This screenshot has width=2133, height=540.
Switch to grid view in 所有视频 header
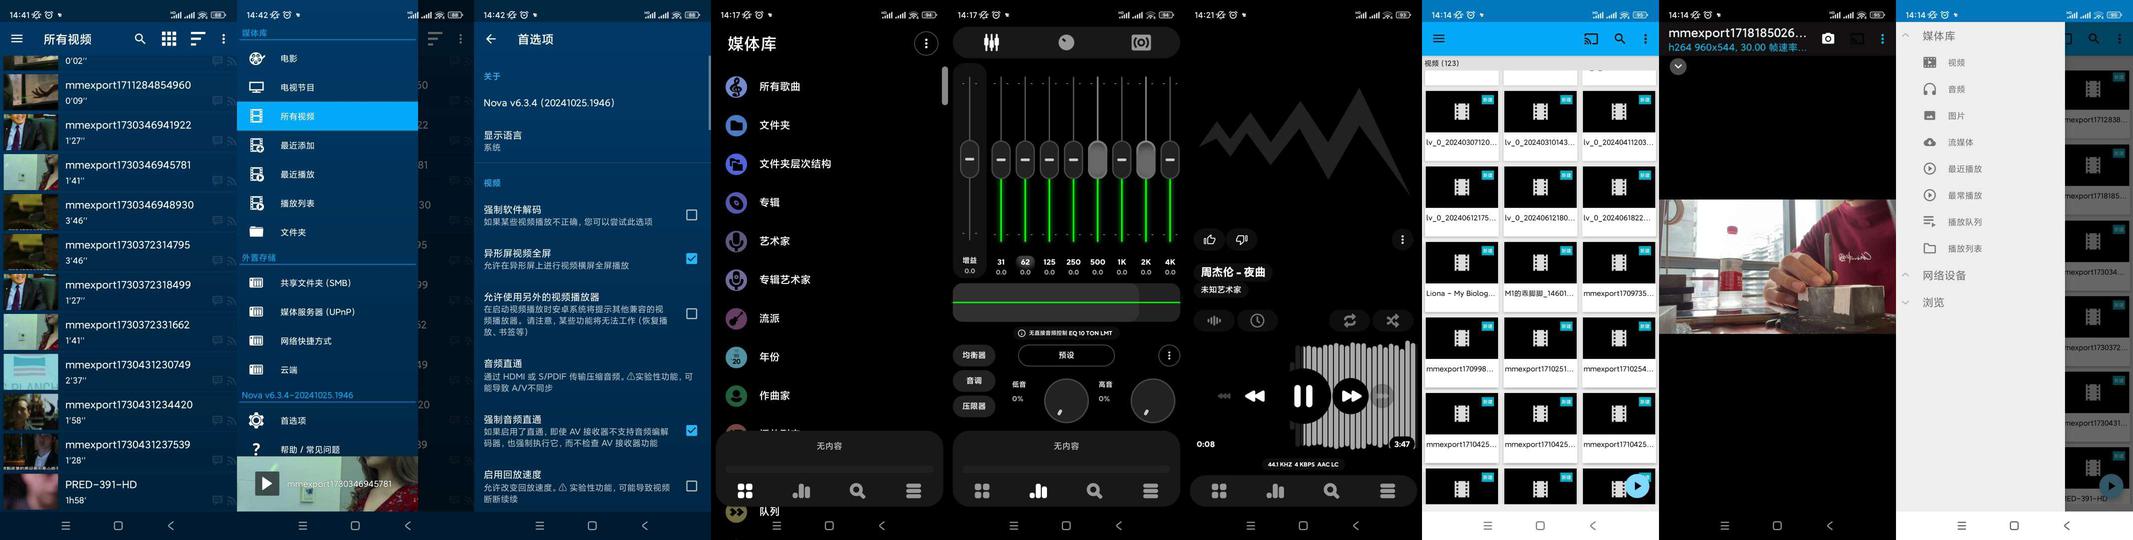169,39
